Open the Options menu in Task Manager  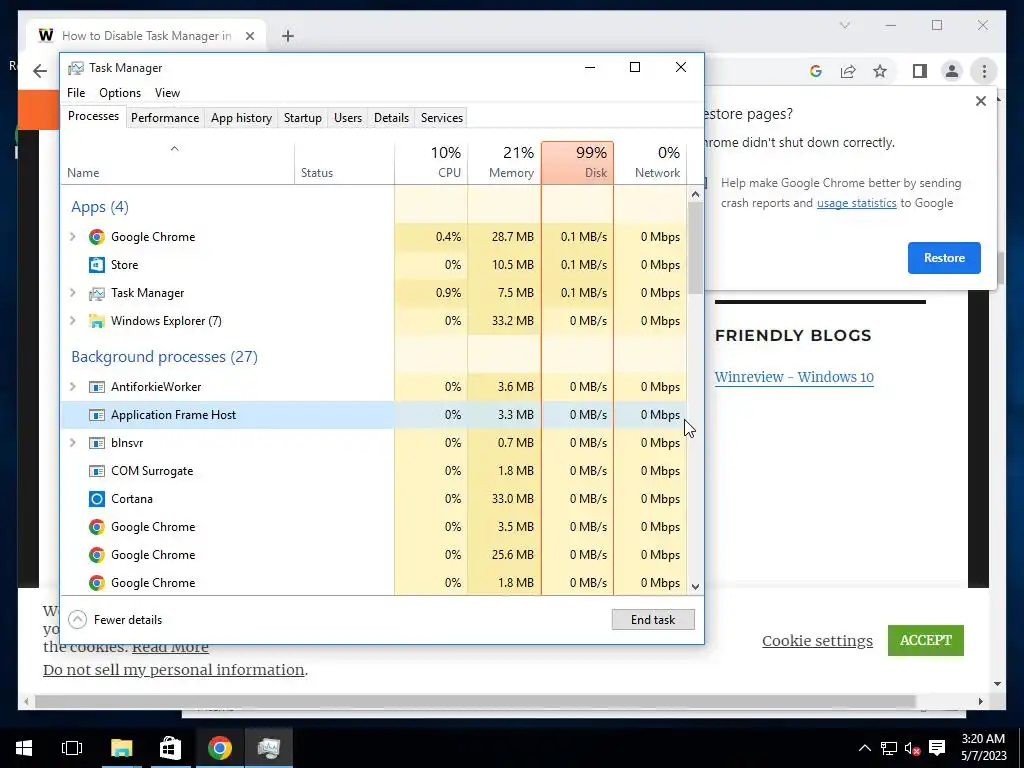(x=120, y=93)
